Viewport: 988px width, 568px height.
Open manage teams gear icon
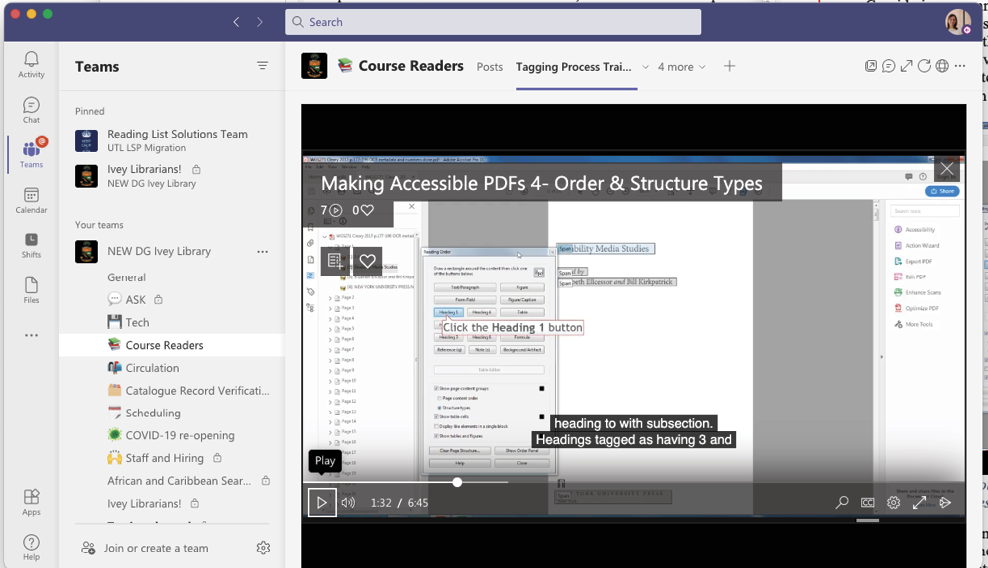click(263, 548)
